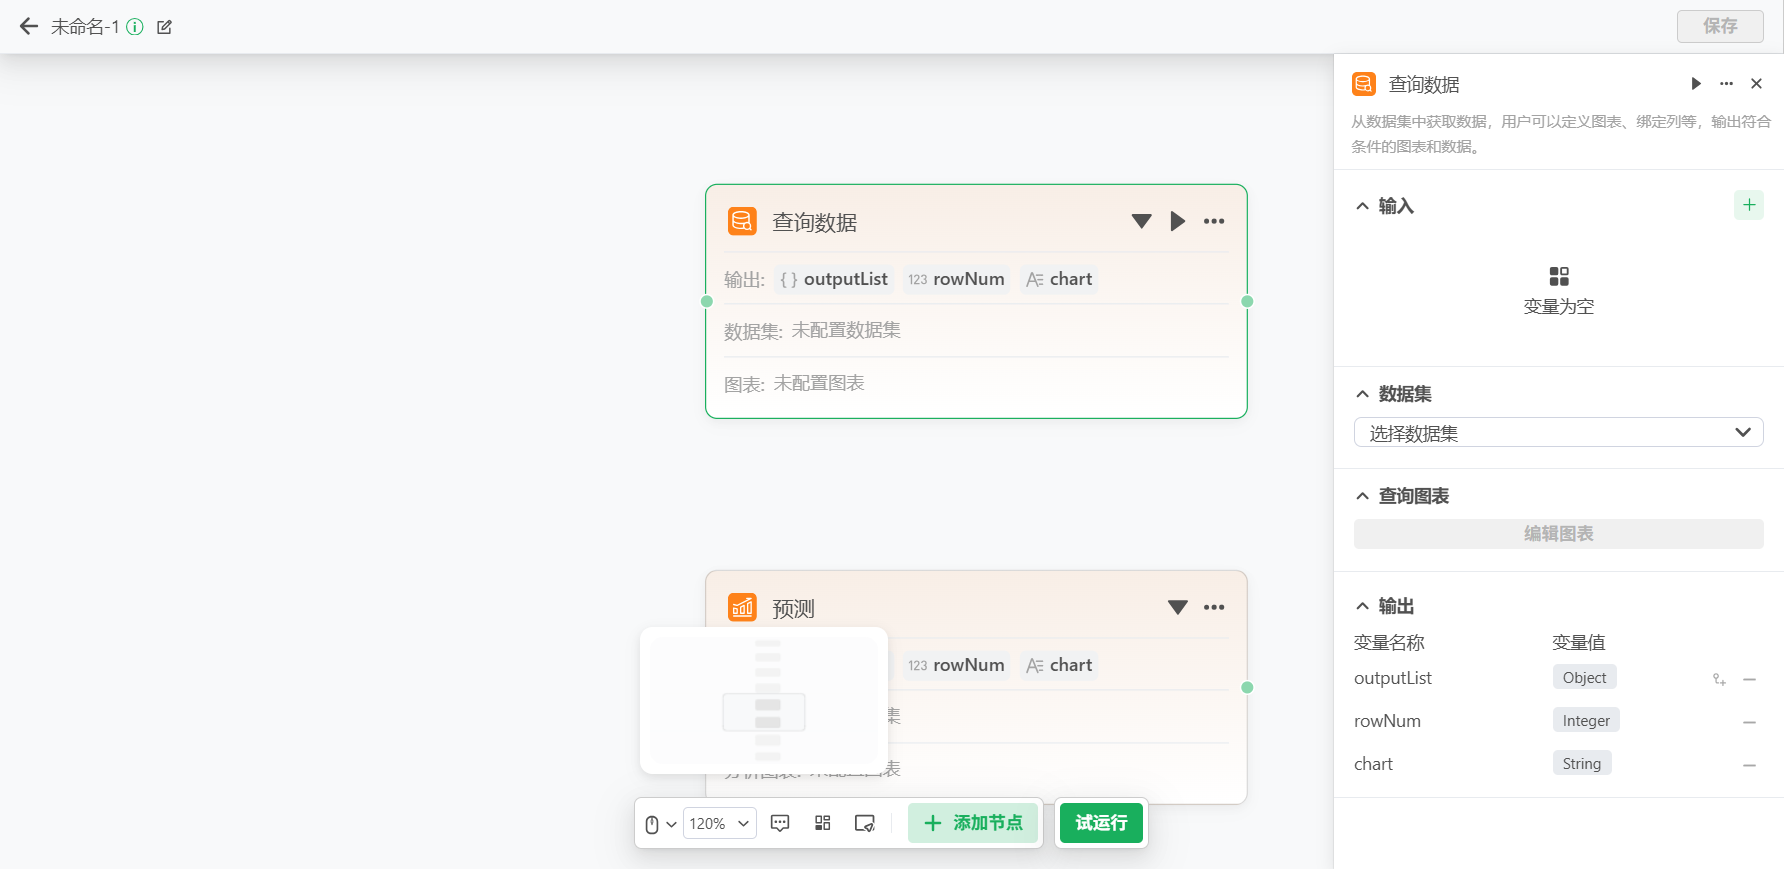
Task: Remove the rowNum output variable
Action: point(1749,722)
